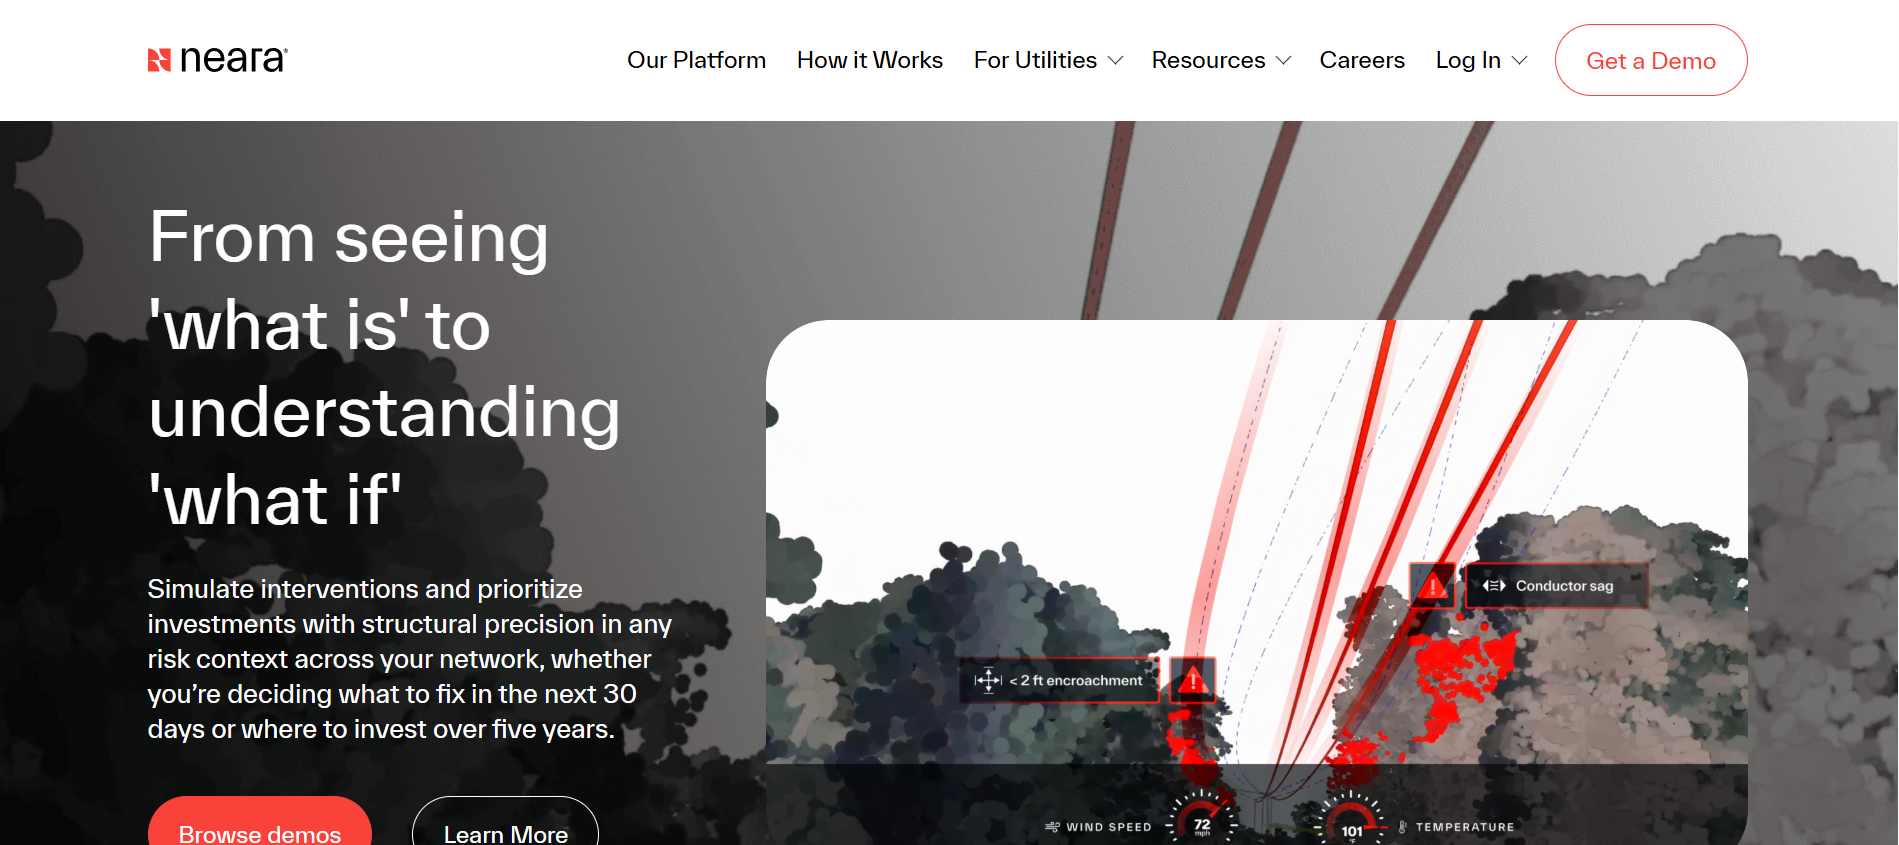Click the Neara logo
The image size is (1899, 845).
pos(218,60)
